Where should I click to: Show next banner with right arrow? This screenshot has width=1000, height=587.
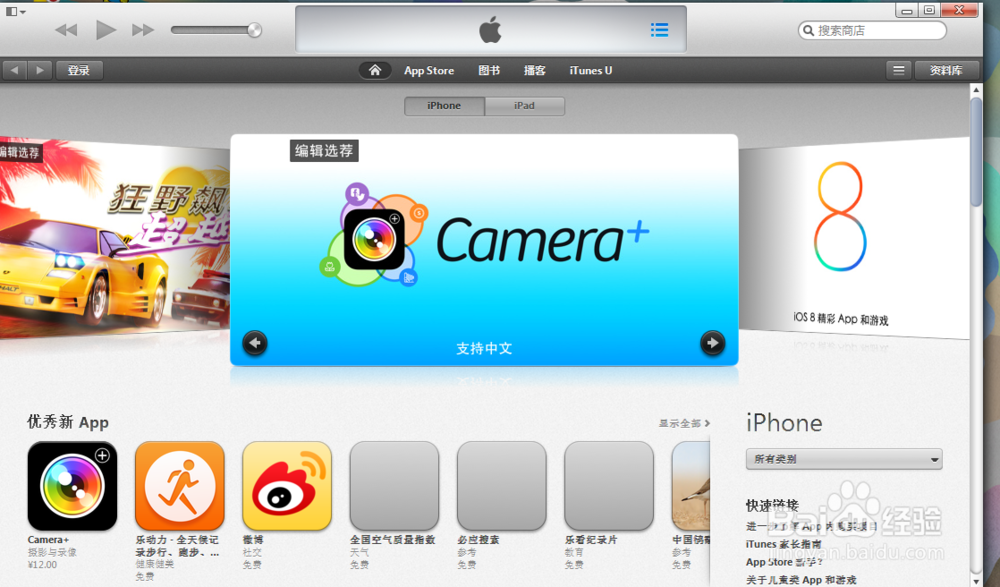pyautogui.click(x=712, y=343)
